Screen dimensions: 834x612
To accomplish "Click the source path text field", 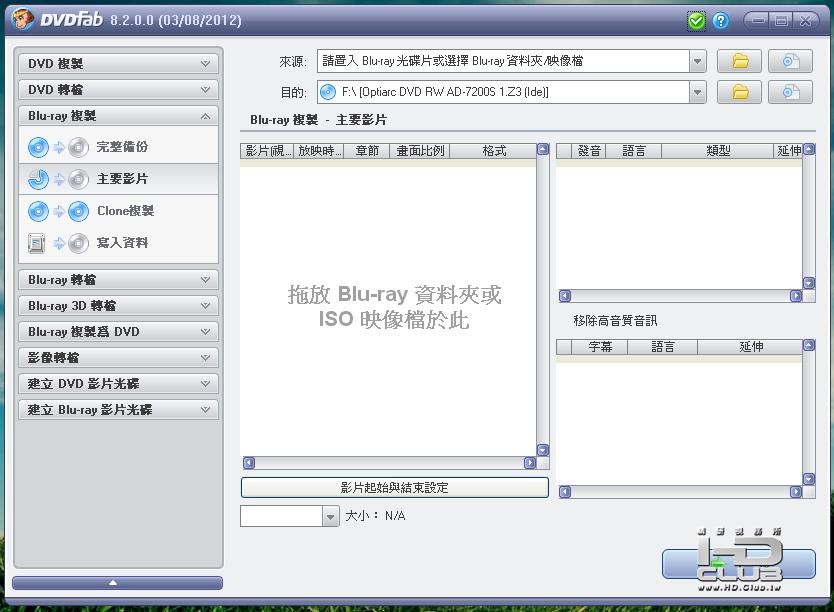I will point(503,61).
